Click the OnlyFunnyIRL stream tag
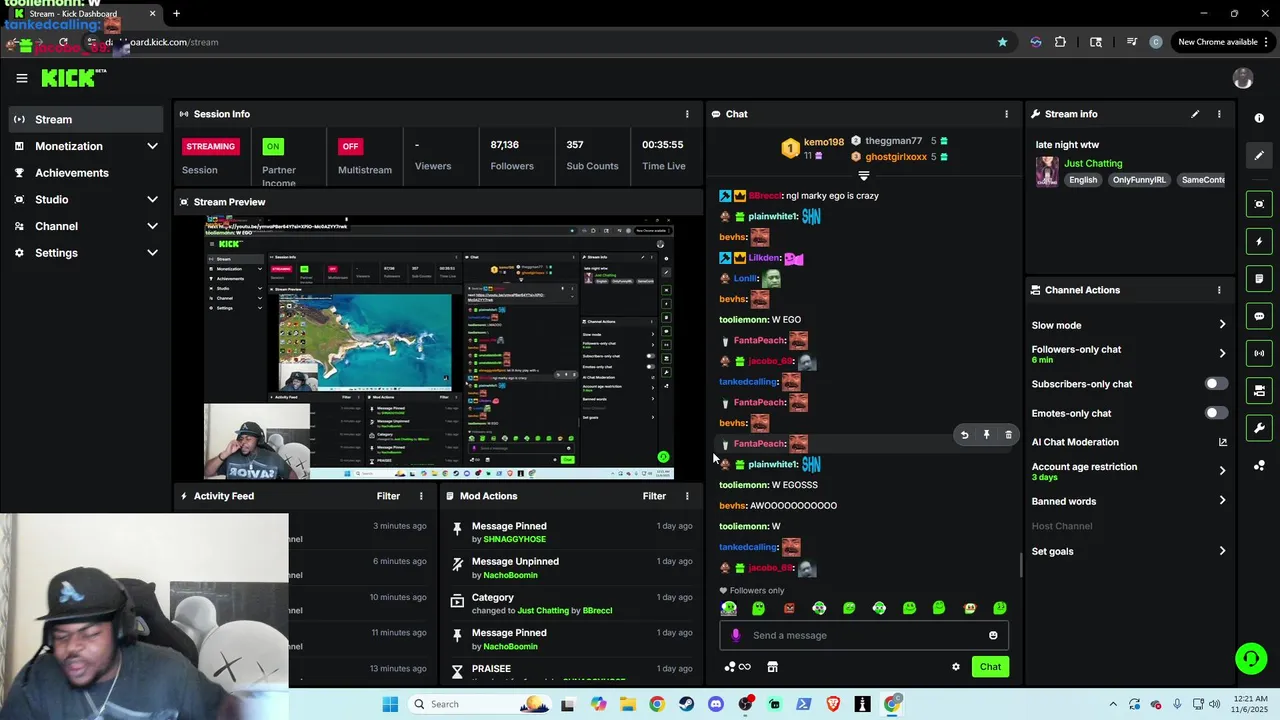 pos(1139,180)
